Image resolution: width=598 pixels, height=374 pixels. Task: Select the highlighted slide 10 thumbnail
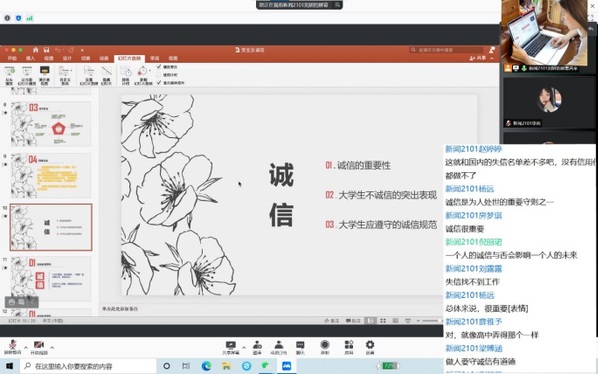(x=51, y=227)
